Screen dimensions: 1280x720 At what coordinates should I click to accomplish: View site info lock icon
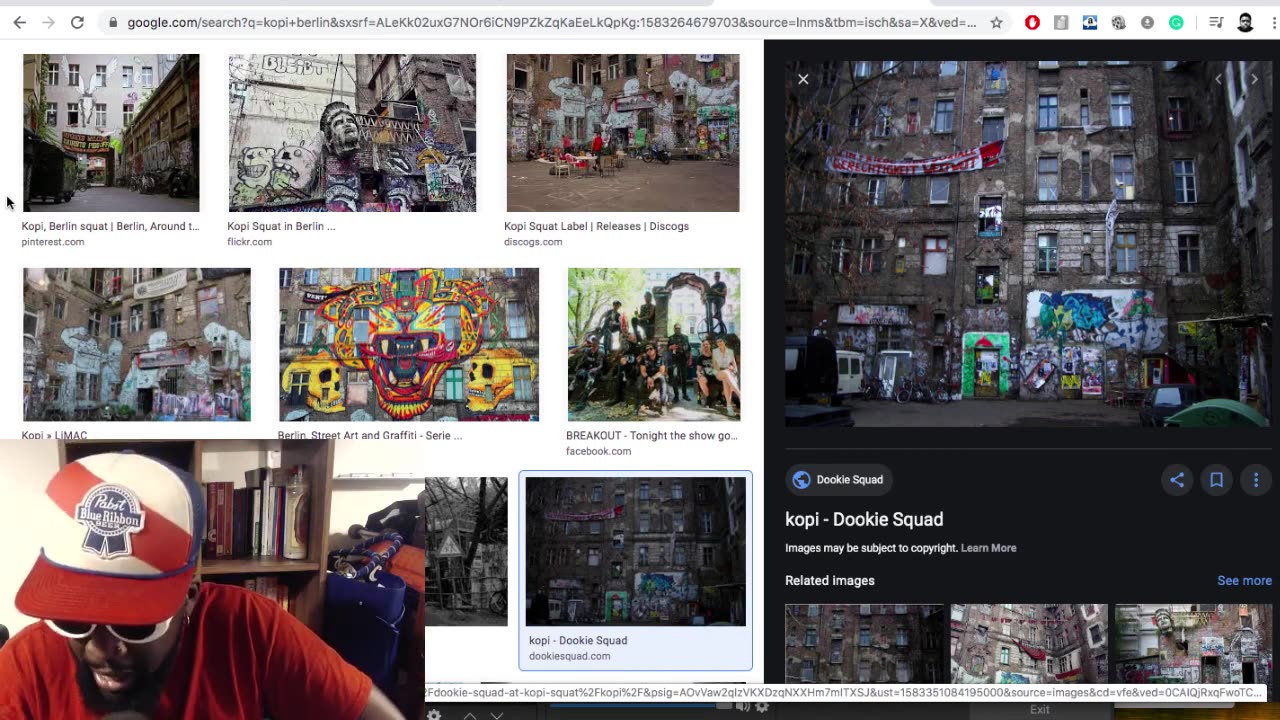click(113, 22)
